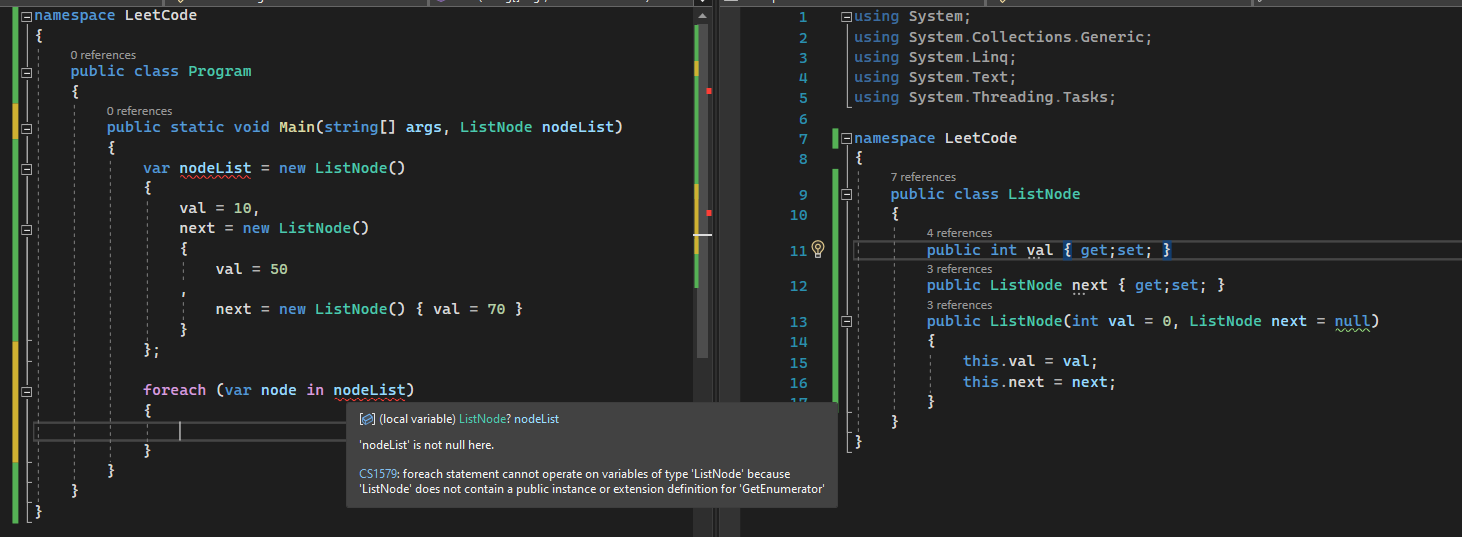Open the 7 references CodeLens link

pos(922,177)
